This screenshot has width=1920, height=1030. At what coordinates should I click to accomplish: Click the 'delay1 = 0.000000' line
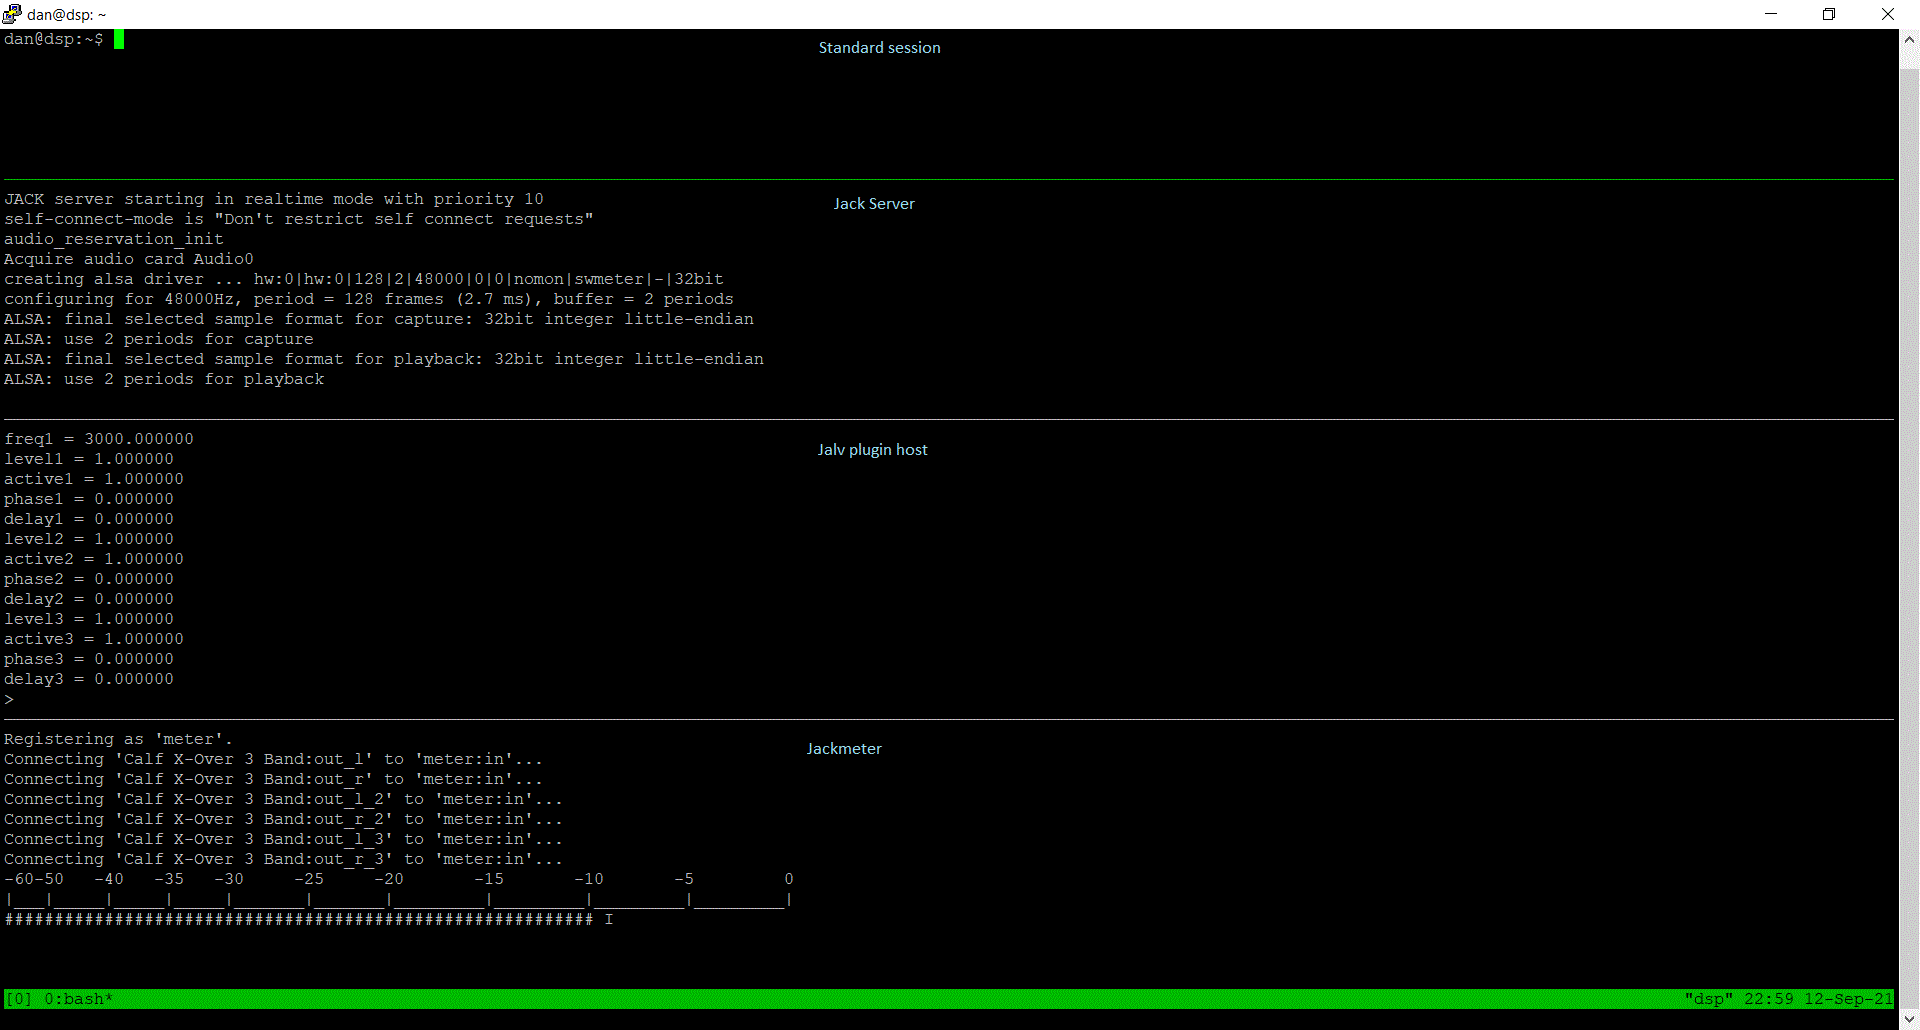tap(89, 519)
